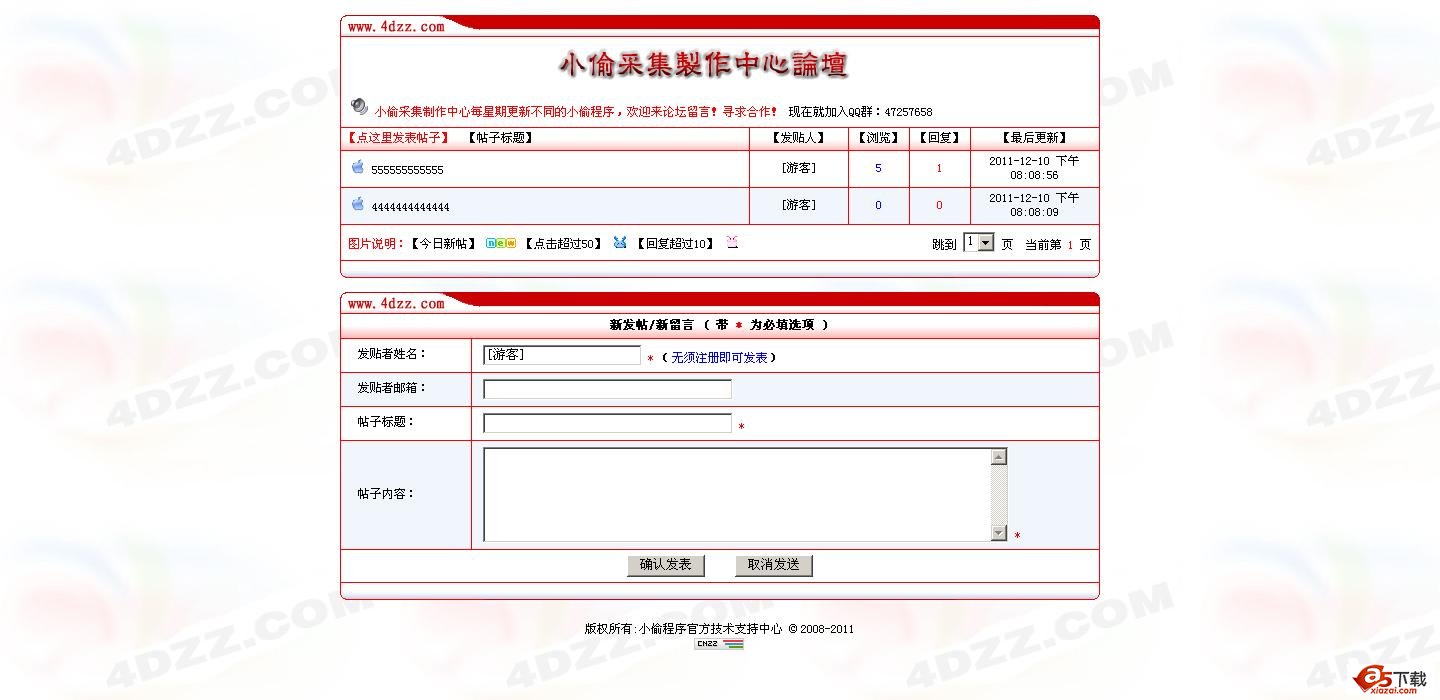Click the reply count 1 in first row
This screenshot has height=700, width=1440.
[939, 168]
